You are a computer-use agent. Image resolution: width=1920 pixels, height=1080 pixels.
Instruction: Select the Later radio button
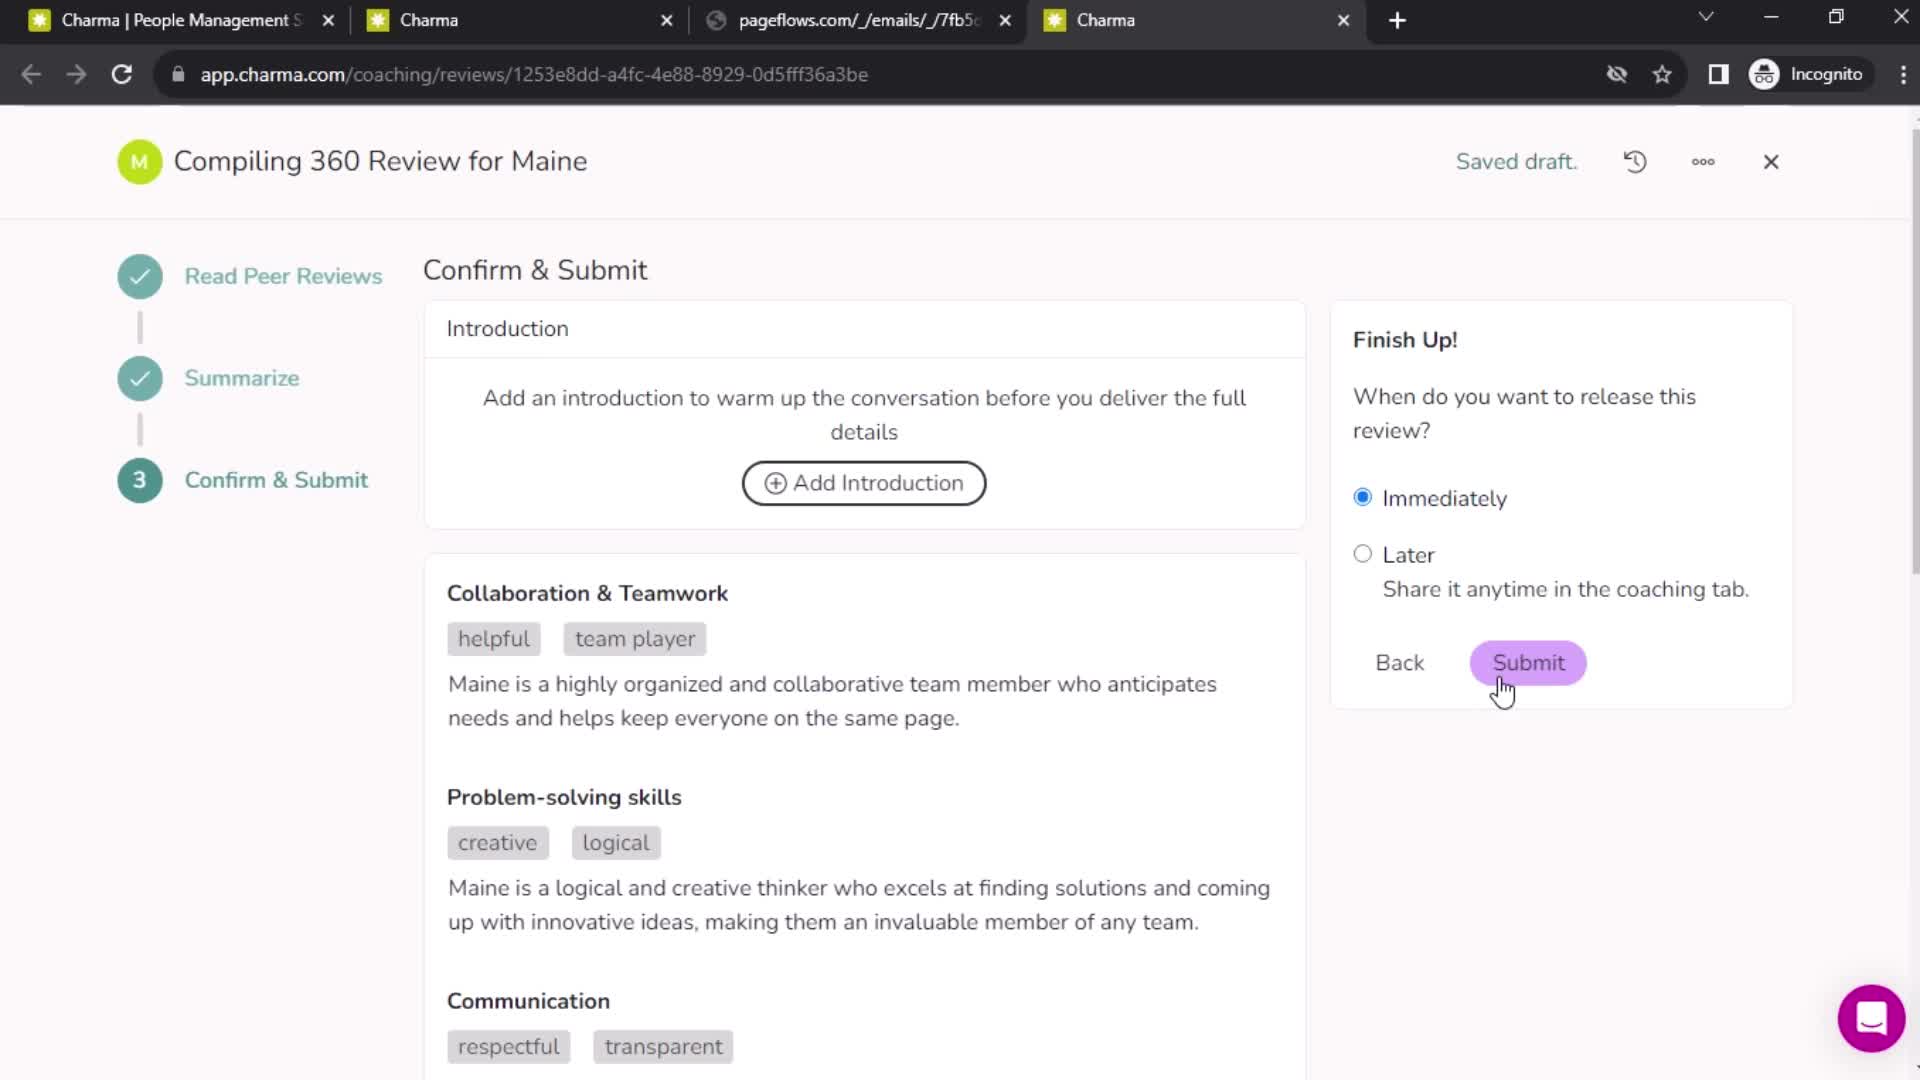1362,554
